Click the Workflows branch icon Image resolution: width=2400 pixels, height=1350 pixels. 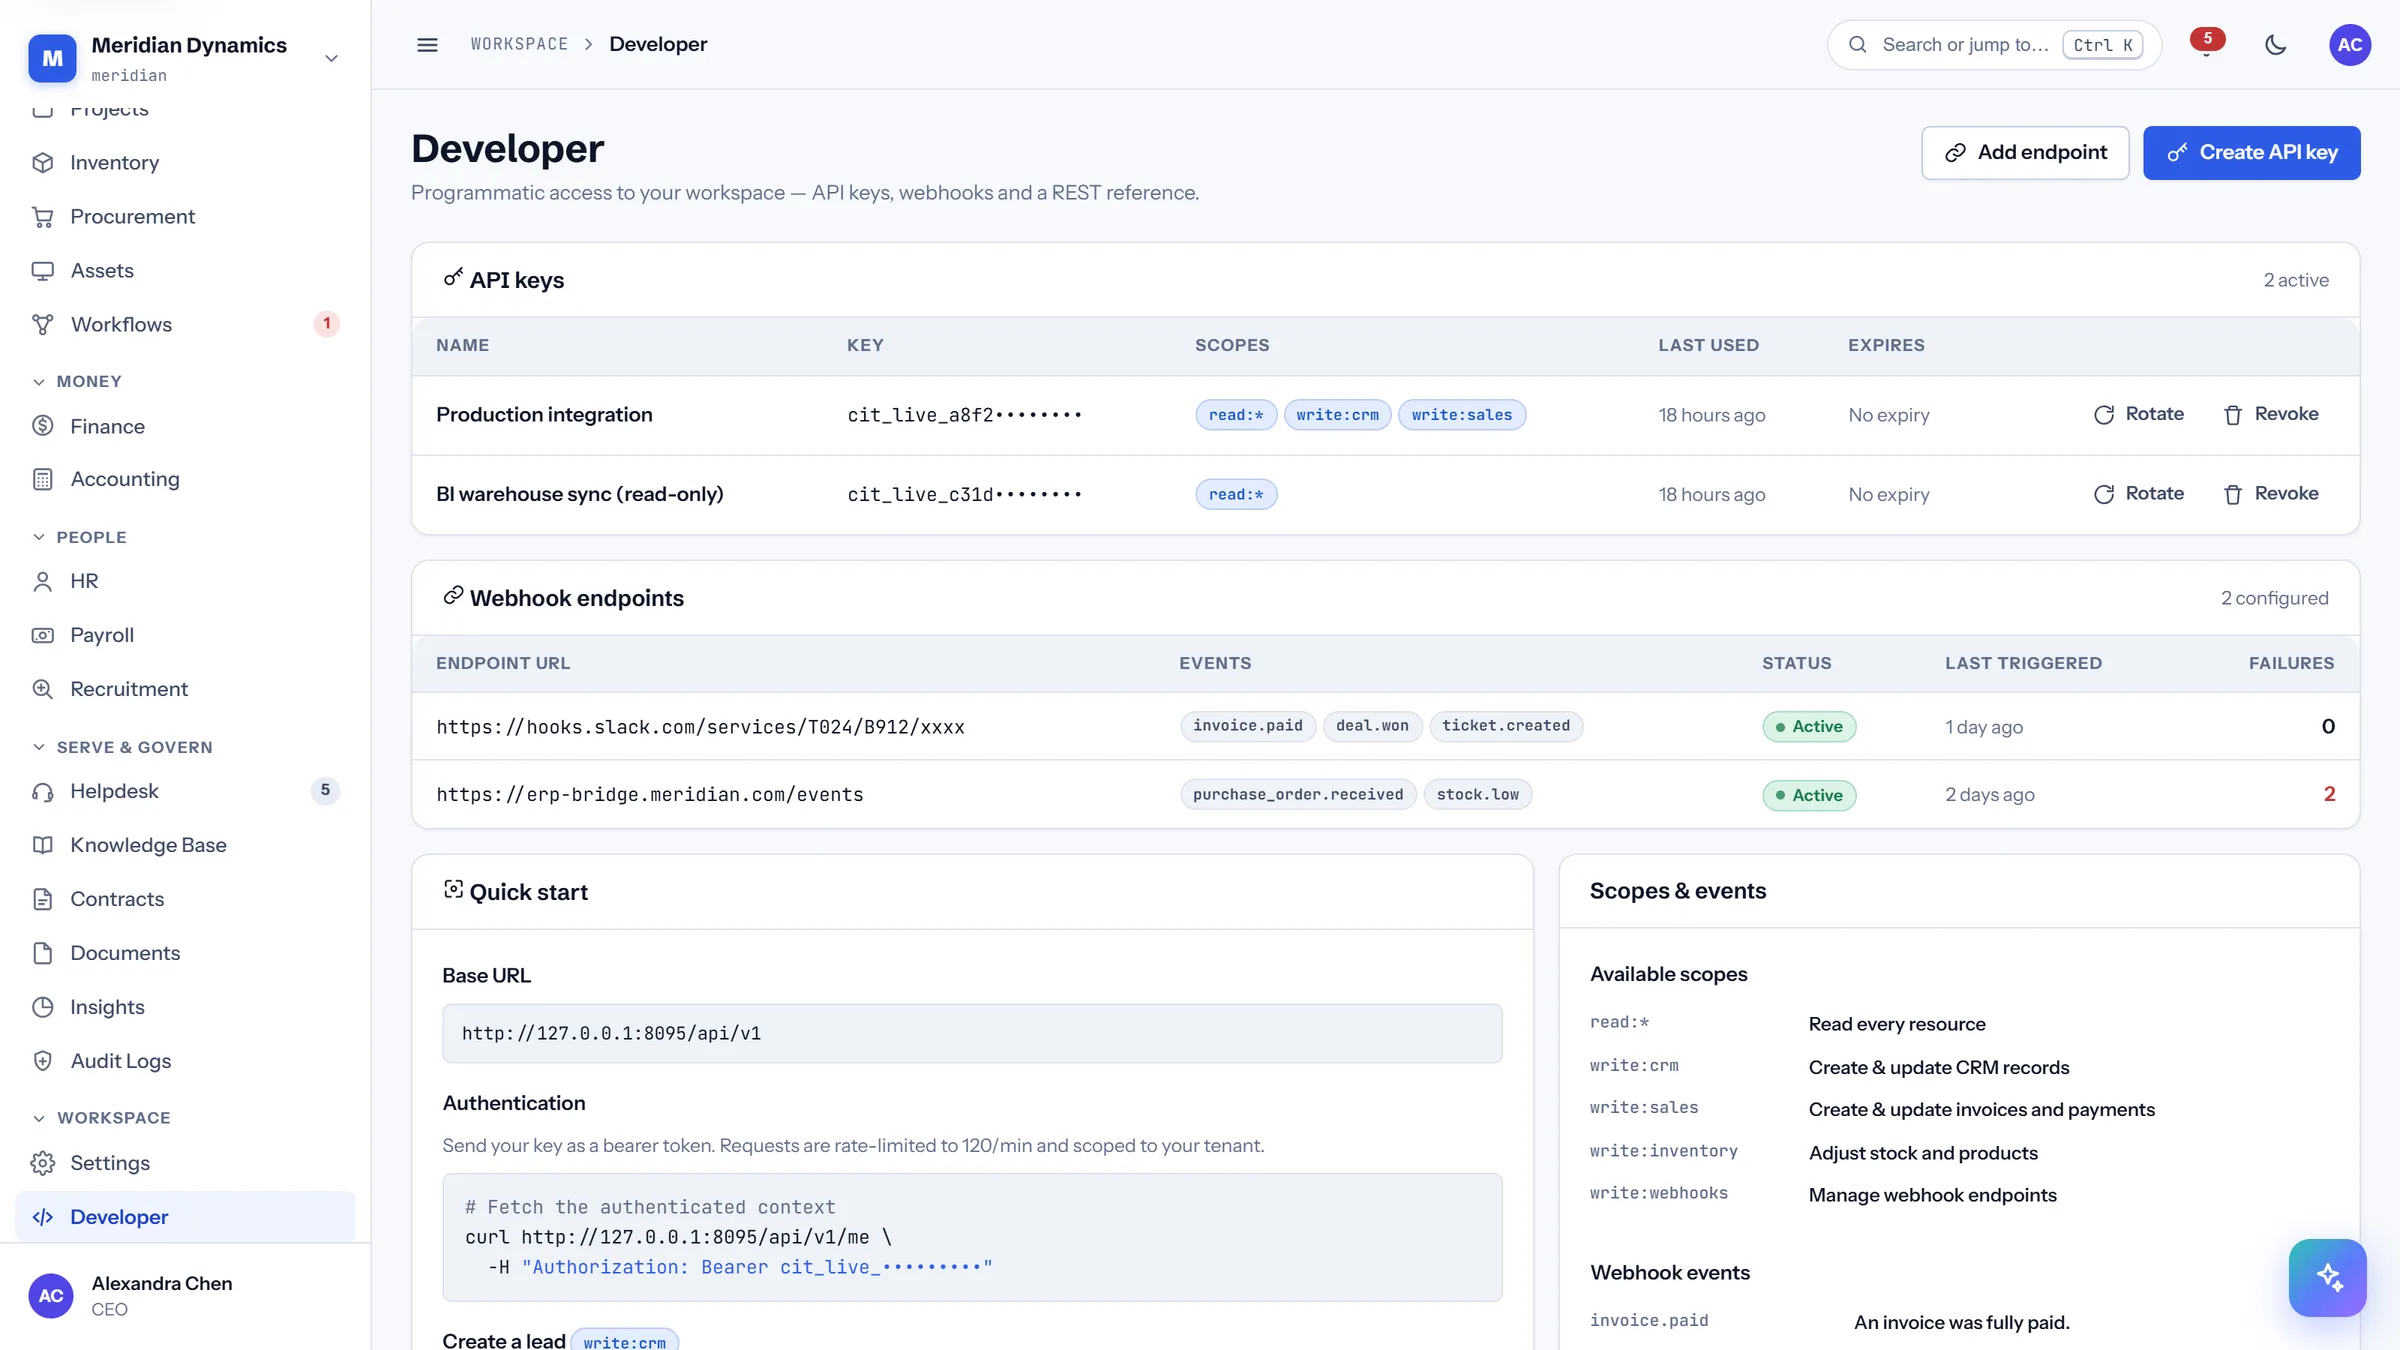tap(42, 324)
